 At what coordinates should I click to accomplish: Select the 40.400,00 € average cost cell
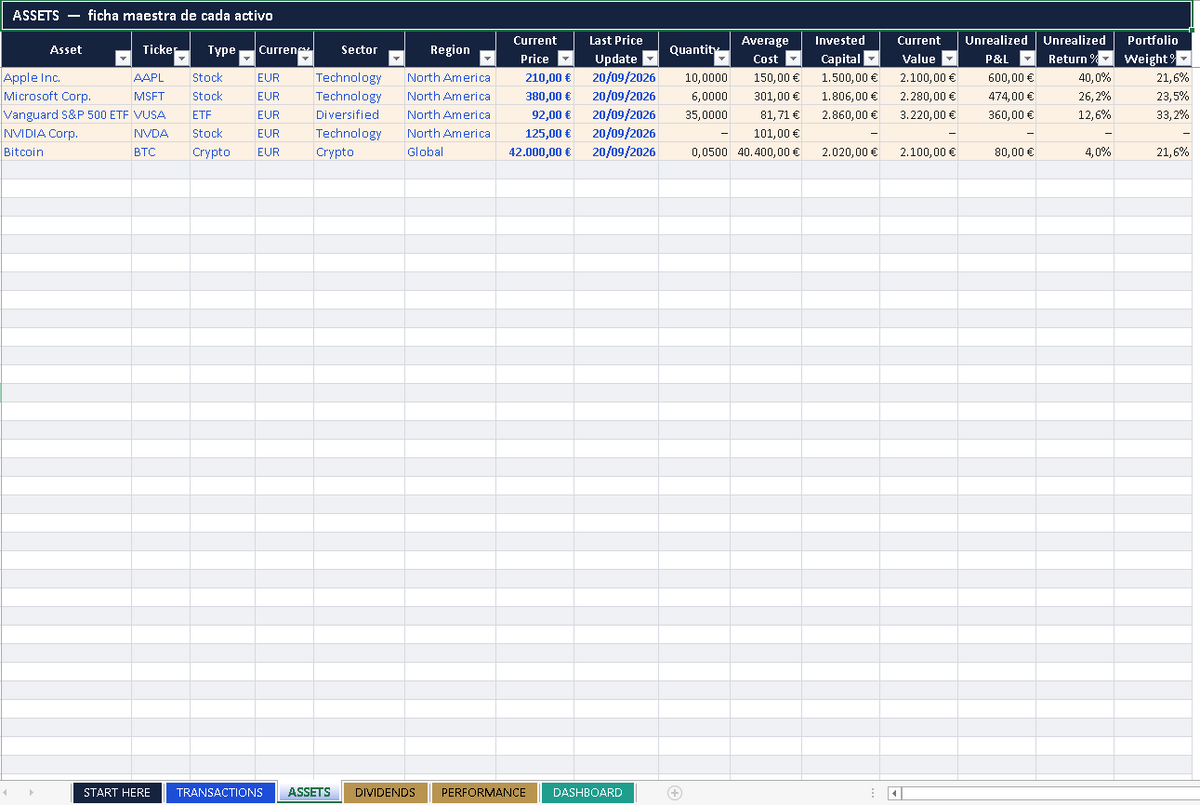766,152
